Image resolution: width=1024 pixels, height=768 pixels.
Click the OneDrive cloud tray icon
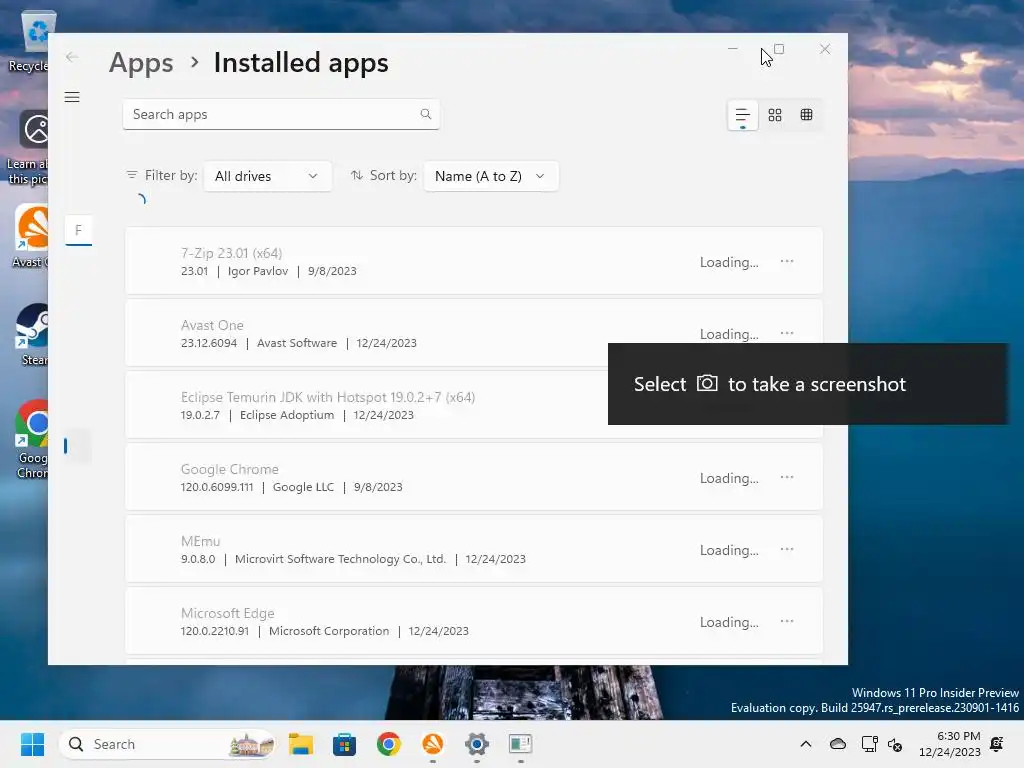click(838, 744)
